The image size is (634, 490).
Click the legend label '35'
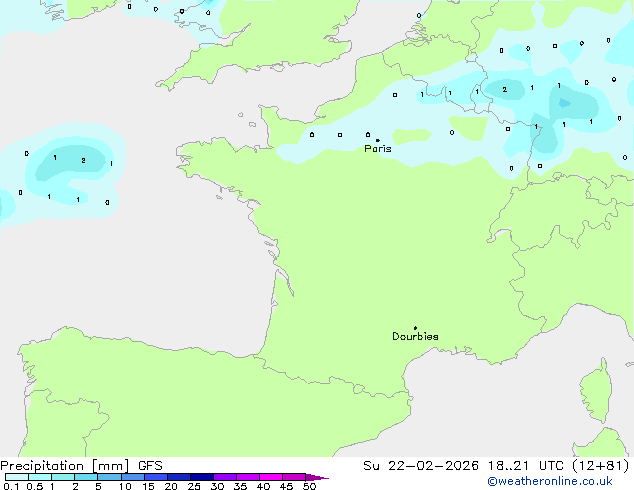(240, 486)
